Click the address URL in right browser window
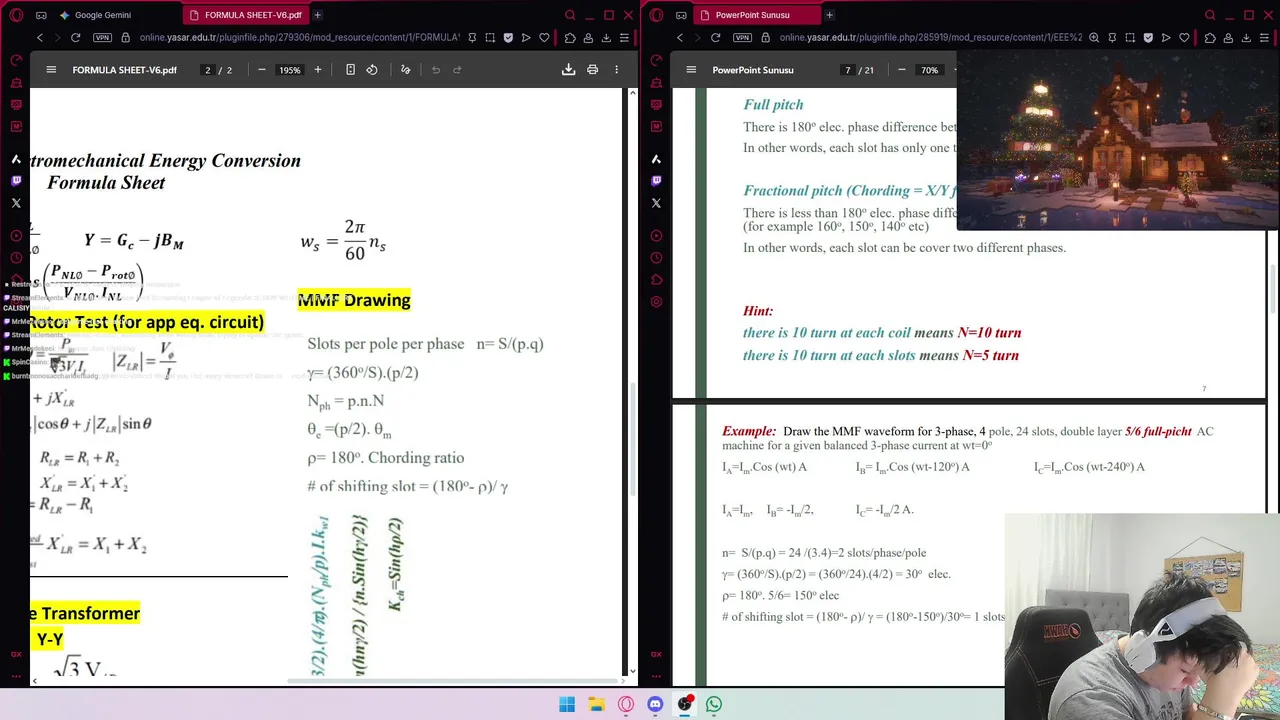Screen dimensions: 1280x720 pyautogui.click(x=930, y=38)
